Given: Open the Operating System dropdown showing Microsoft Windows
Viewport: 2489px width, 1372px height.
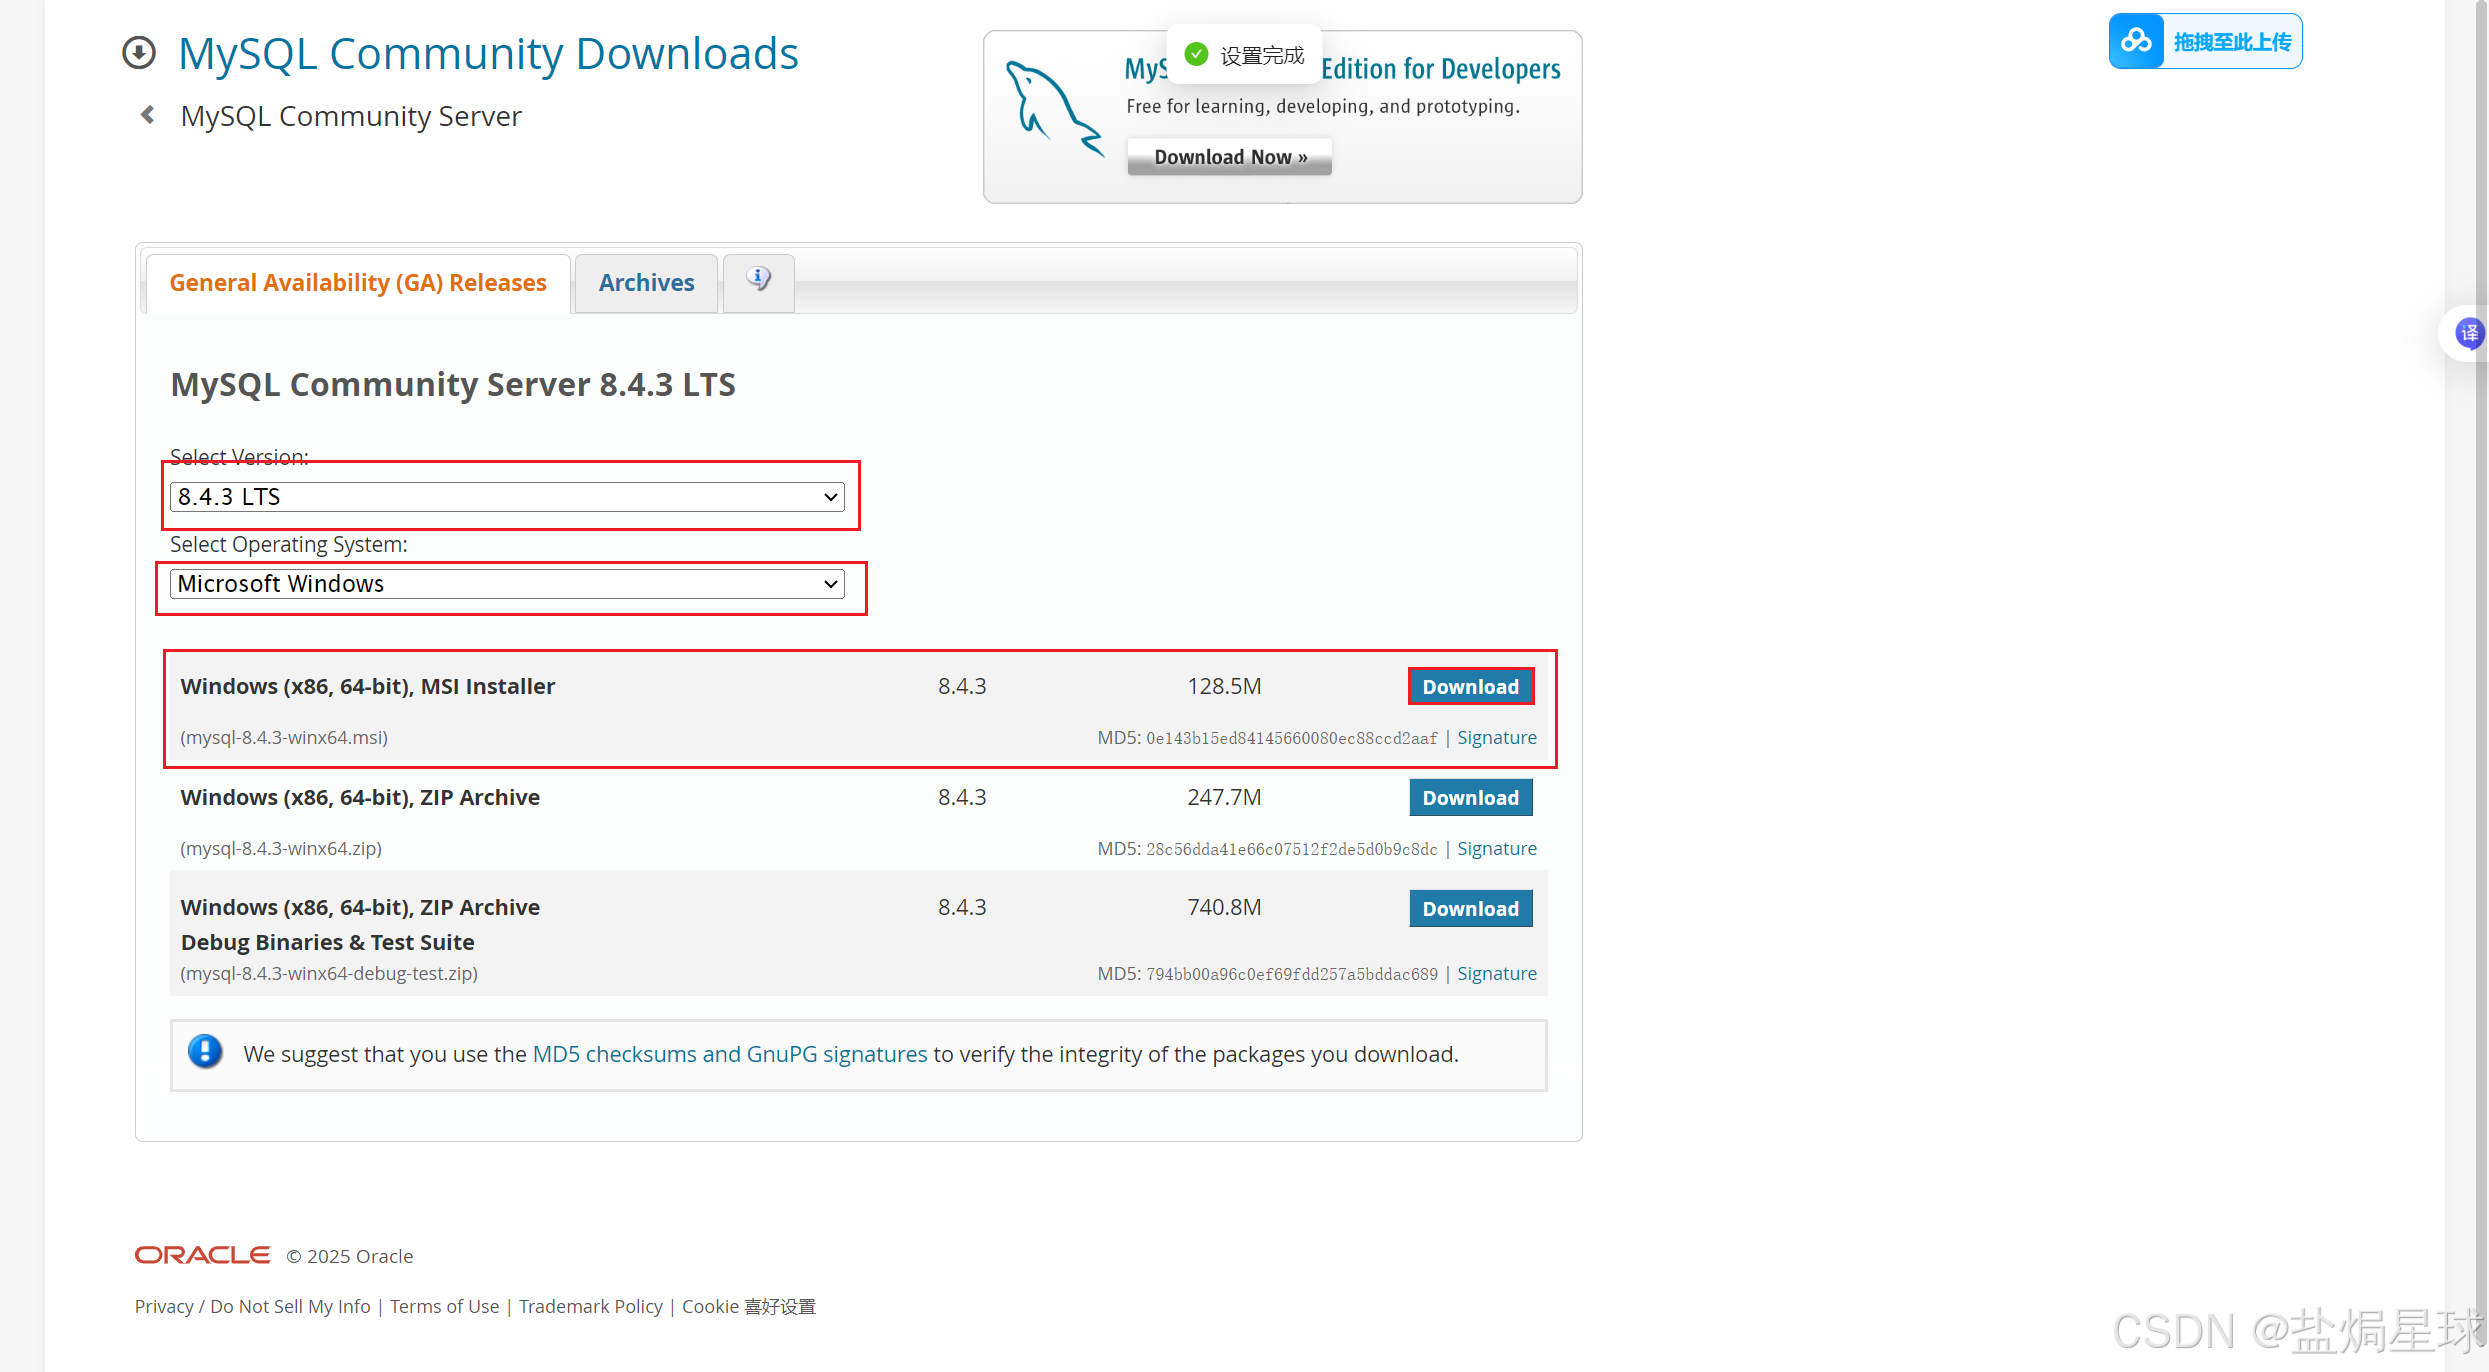Looking at the screenshot, I should pyautogui.click(x=507, y=584).
